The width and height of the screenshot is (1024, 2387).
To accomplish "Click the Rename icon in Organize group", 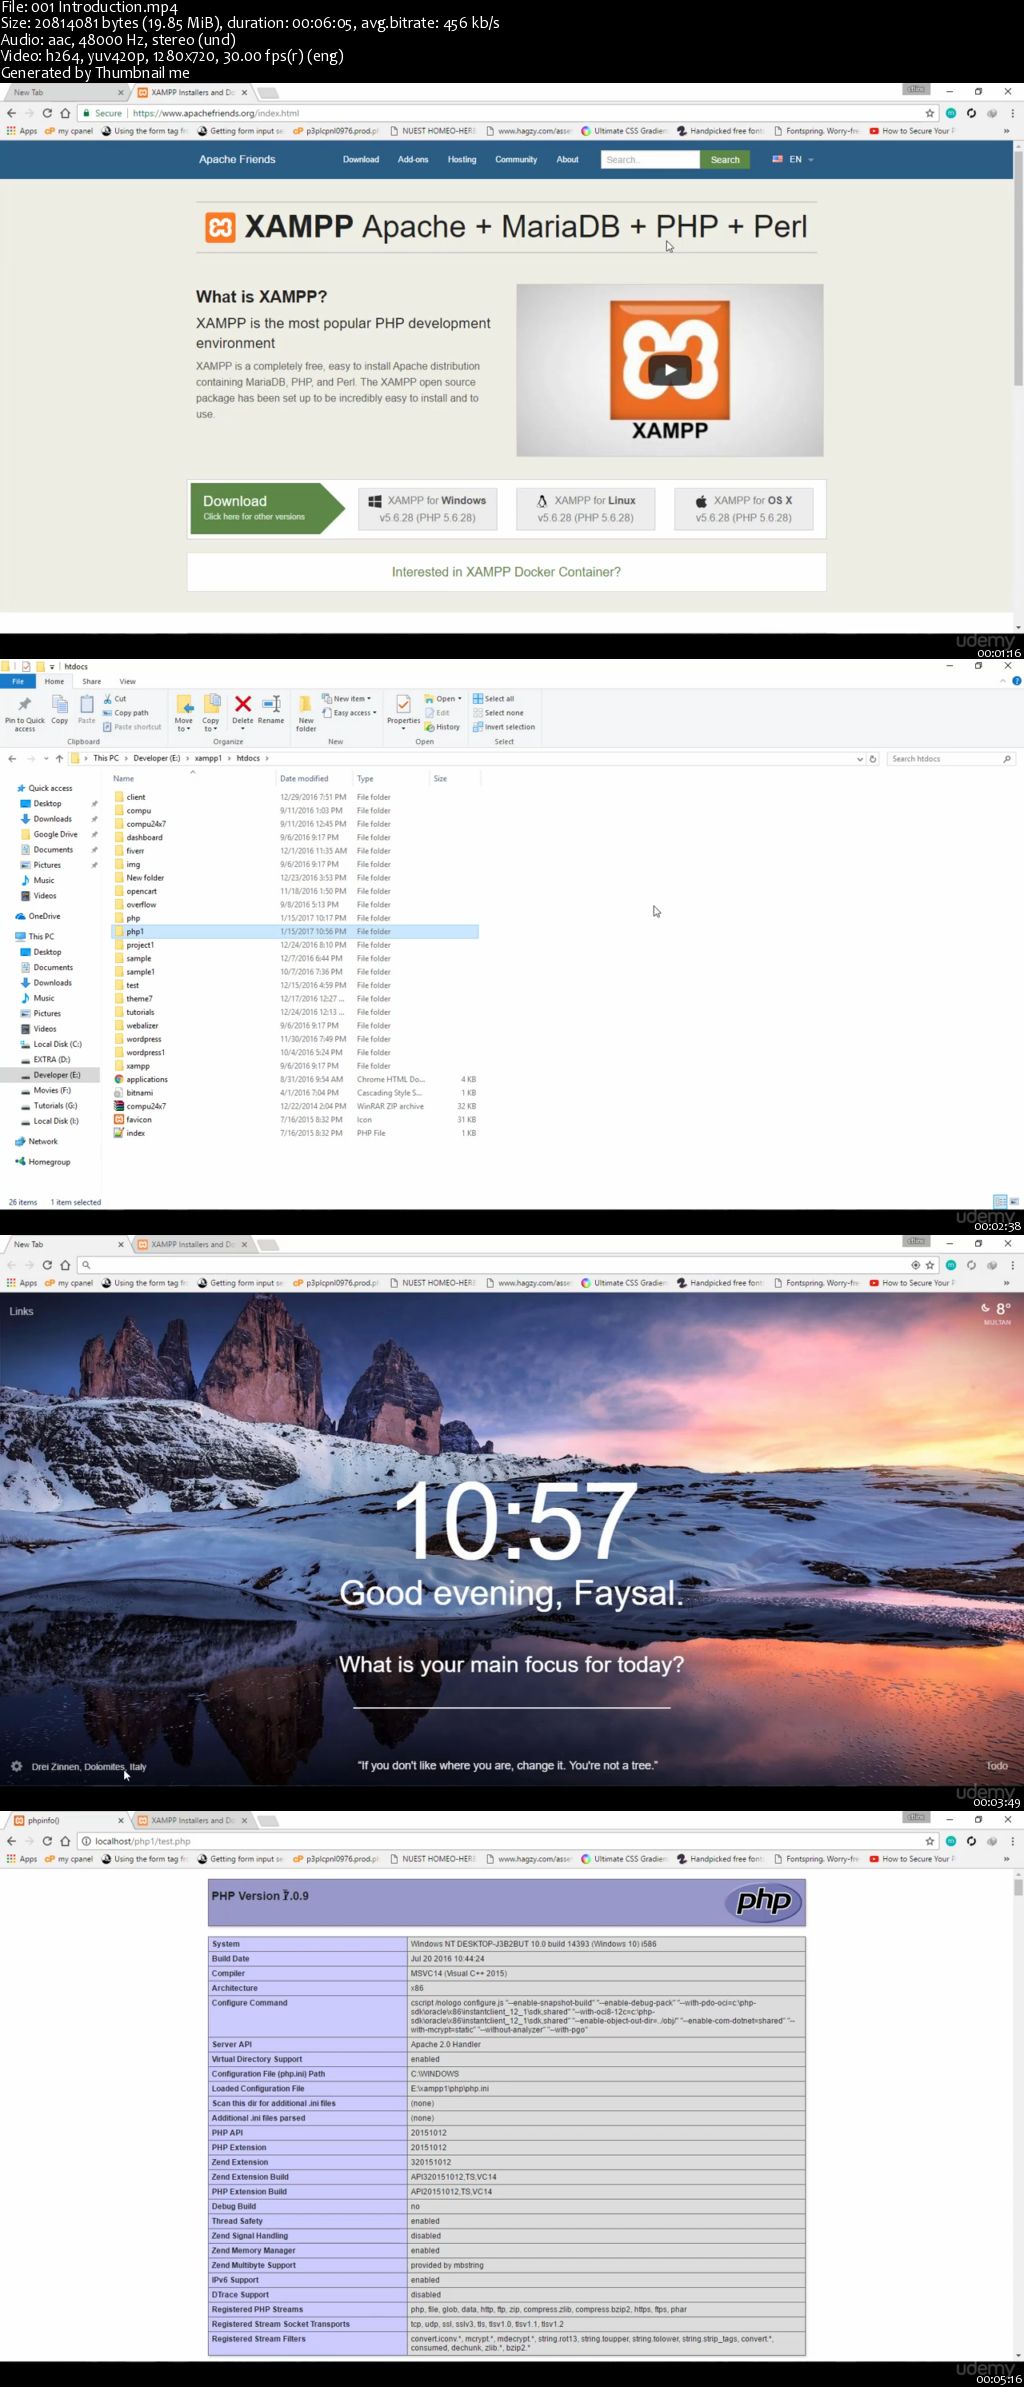I will coord(271,704).
